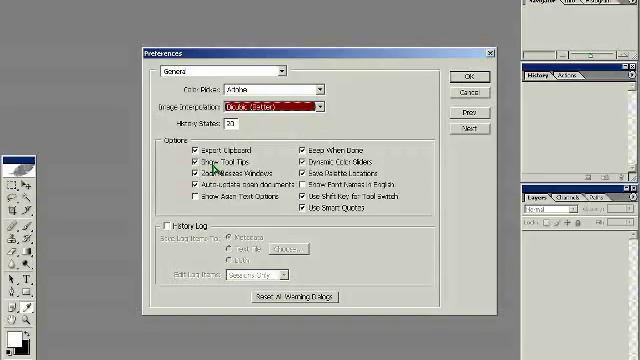Viewport: 640px width, 360px height.
Task: Select the Dodge tool
Action: 26,264
